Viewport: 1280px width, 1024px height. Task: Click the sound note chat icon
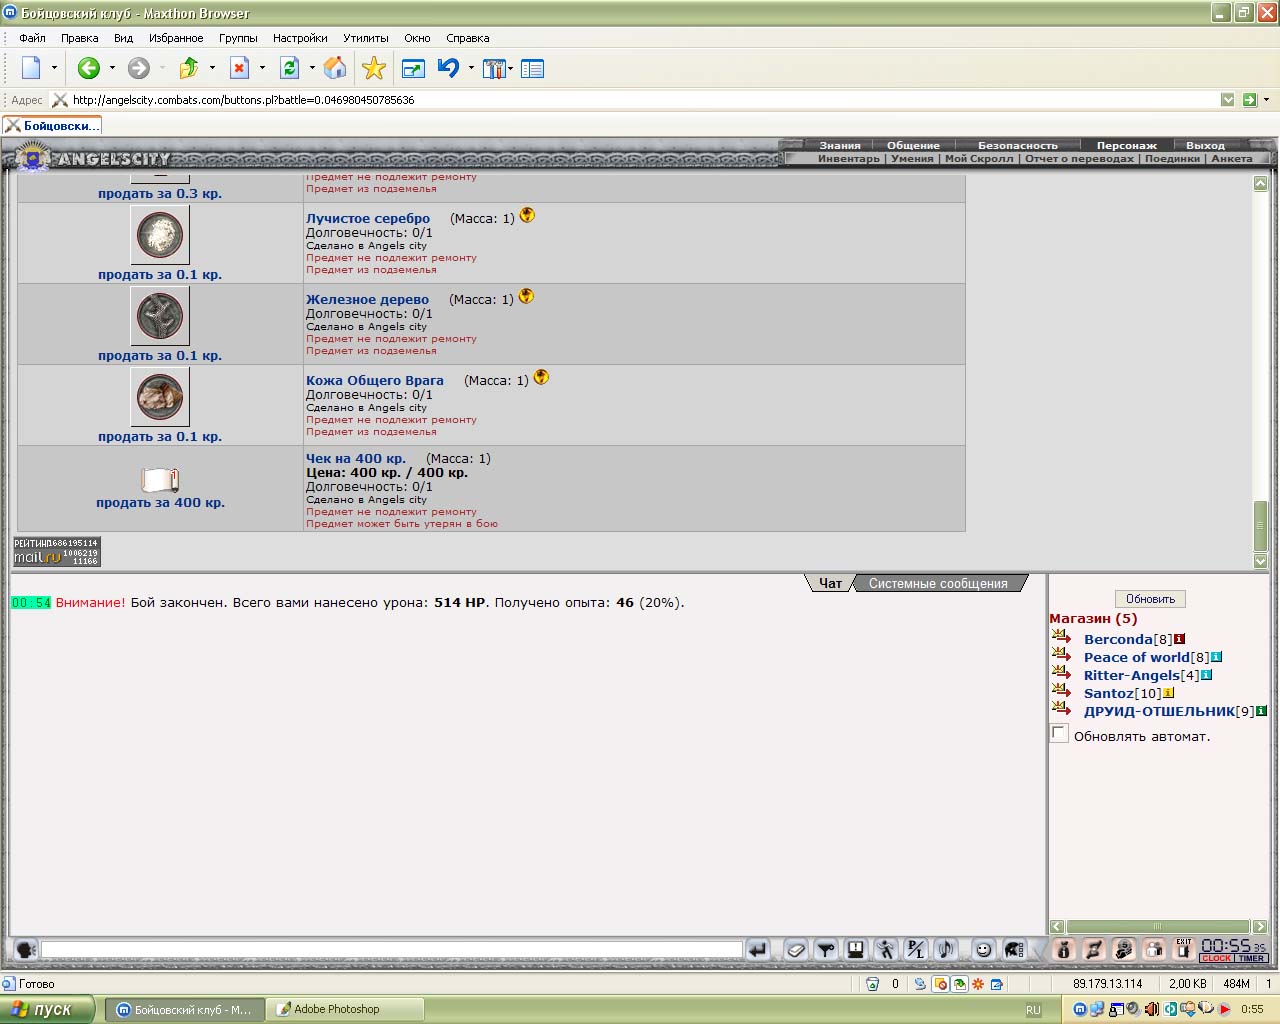tap(946, 949)
